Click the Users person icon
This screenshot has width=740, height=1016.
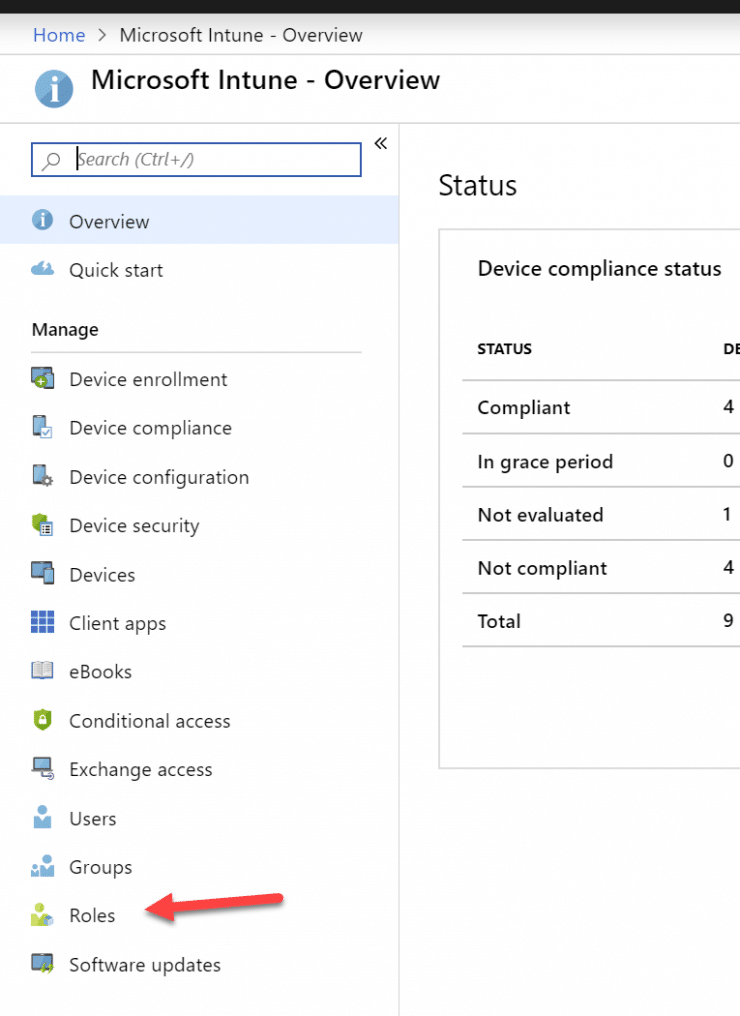(44, 818)
